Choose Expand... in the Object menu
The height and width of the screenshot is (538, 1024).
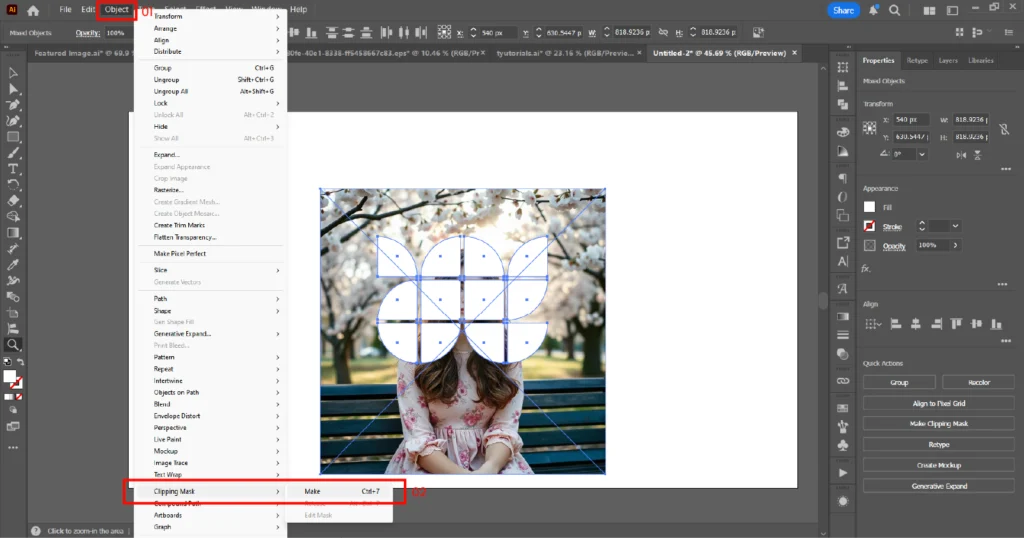(x=211, y=155)
